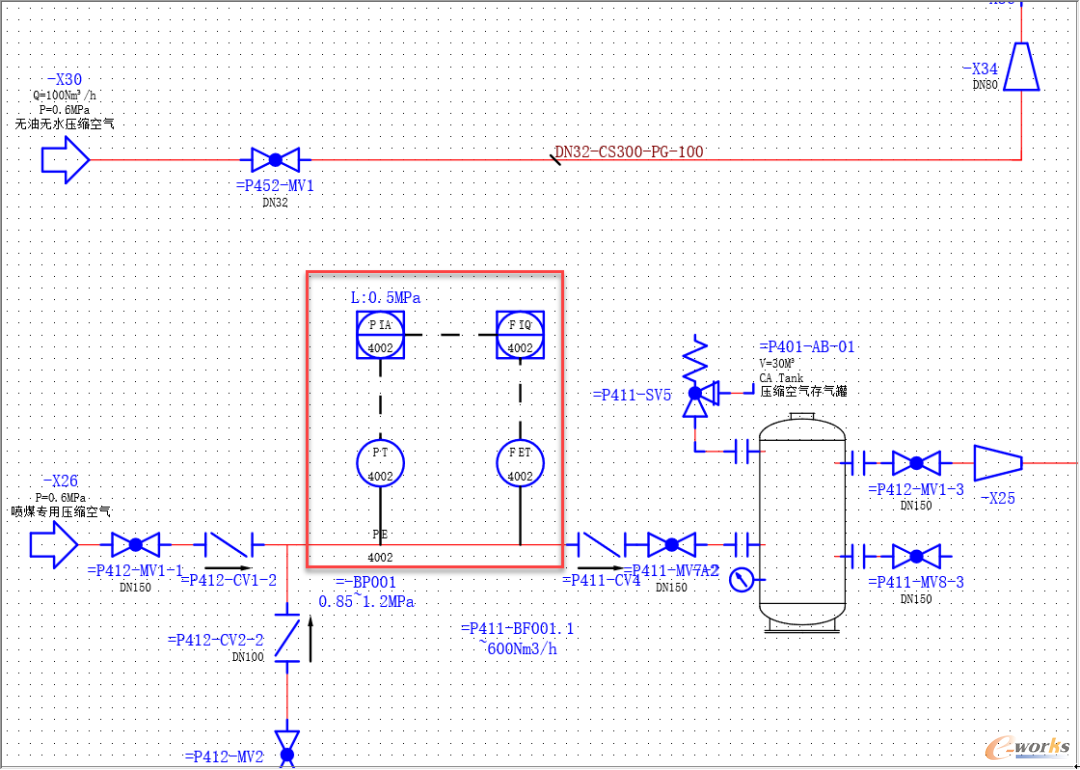
Task: Click the =-BP001 tag label
Action: coord(366,582)
